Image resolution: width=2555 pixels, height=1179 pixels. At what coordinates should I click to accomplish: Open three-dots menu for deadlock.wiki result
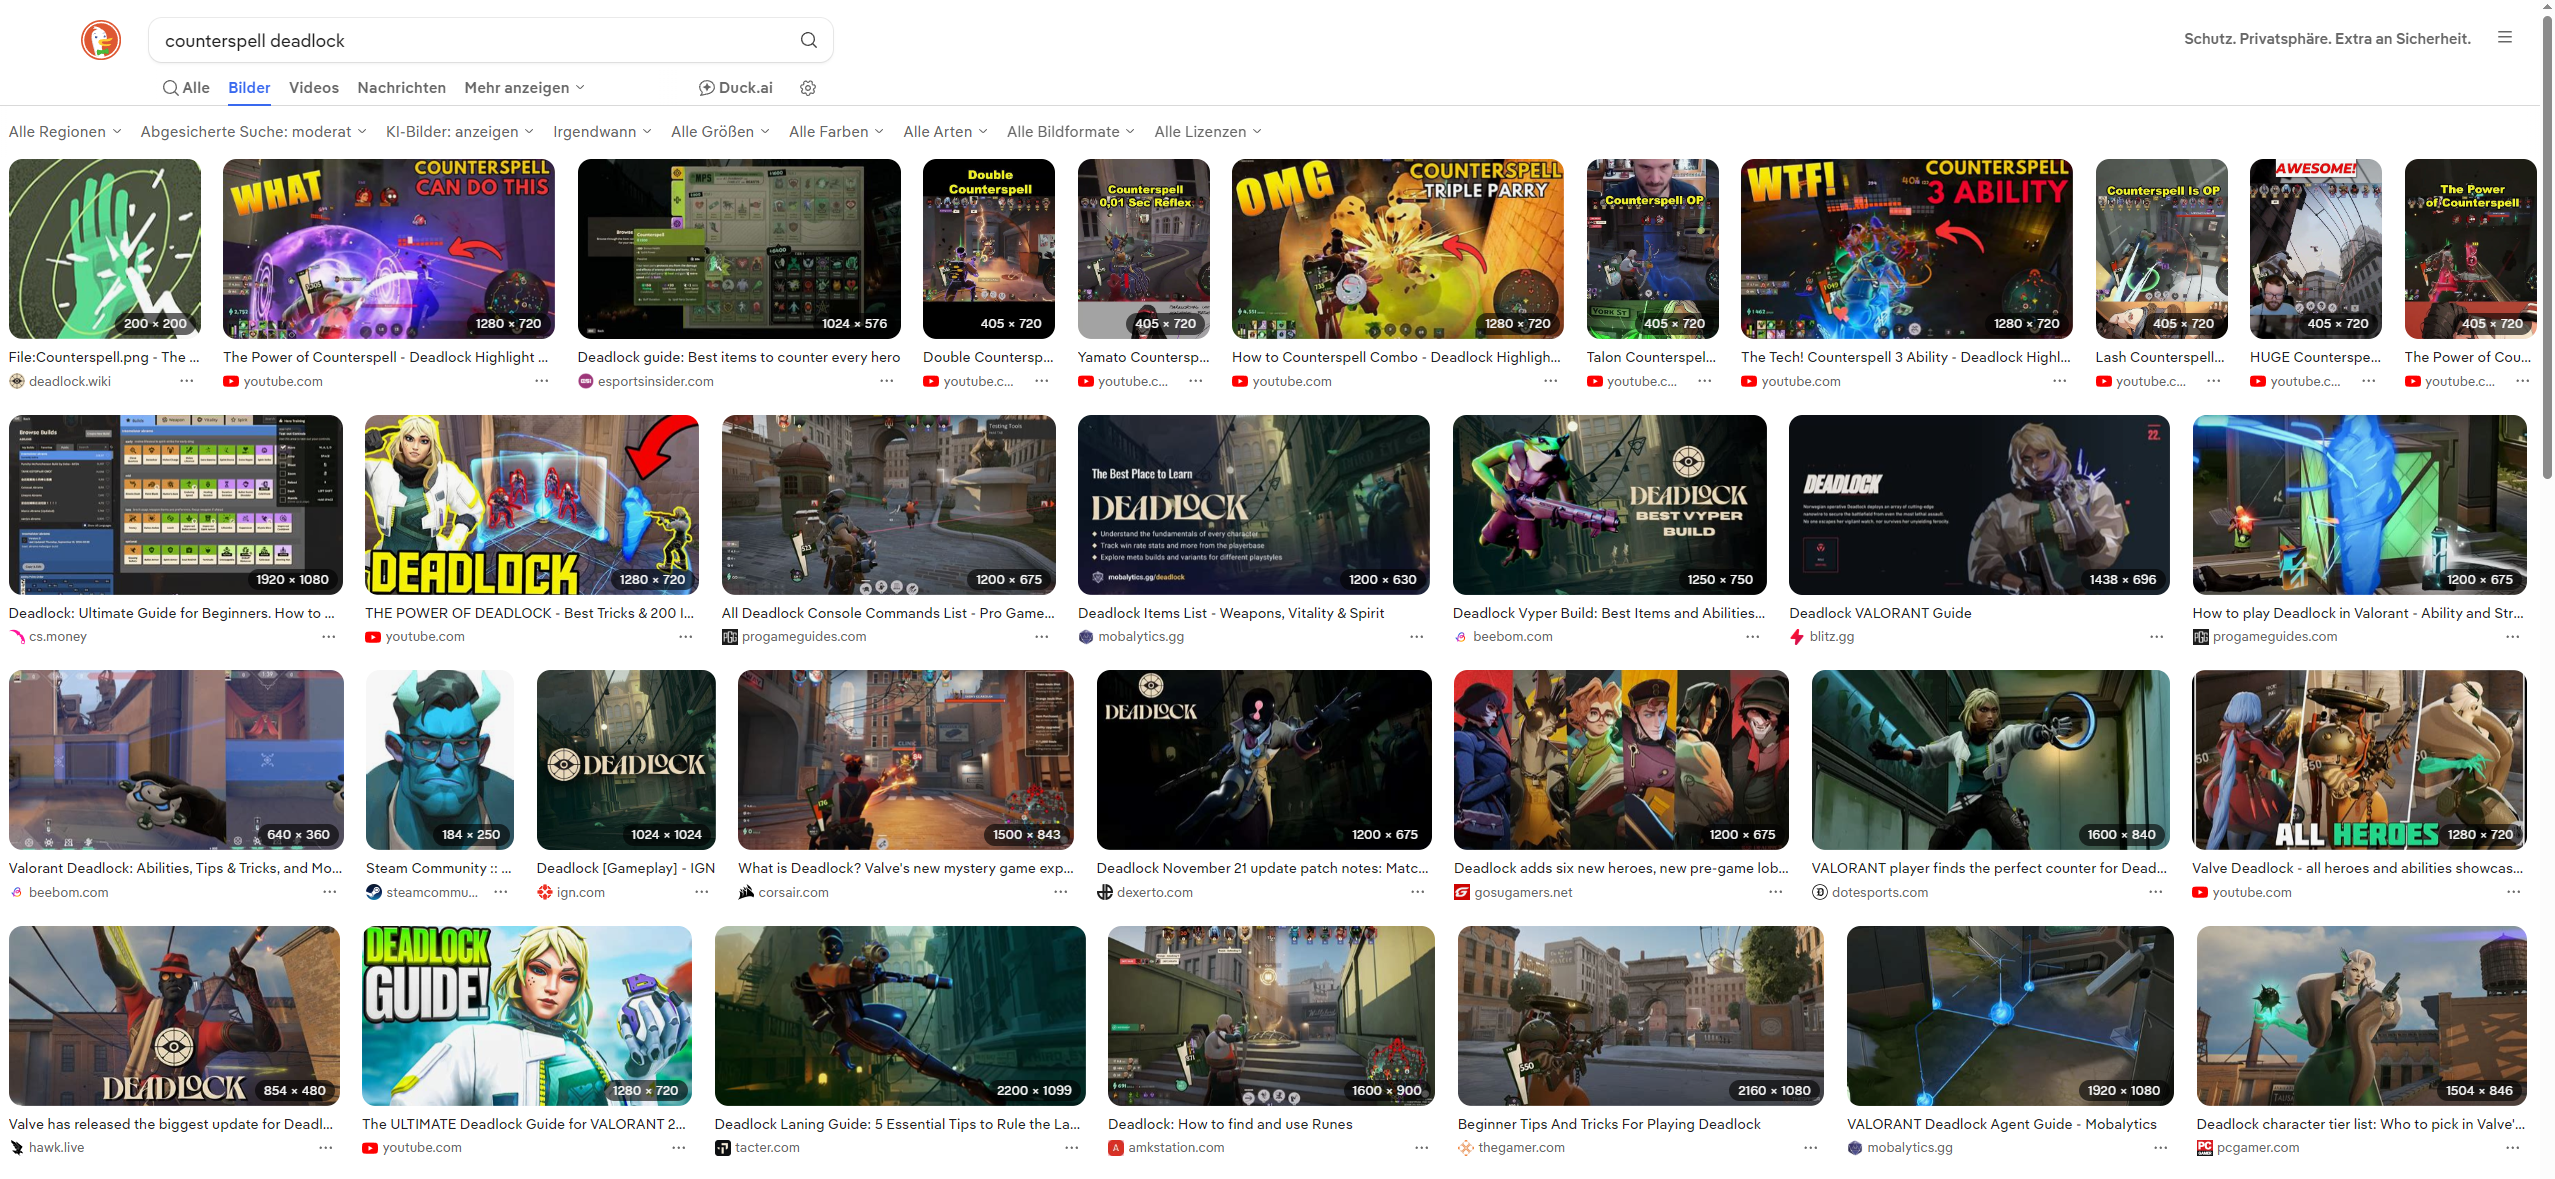click(x=187, y=381)
